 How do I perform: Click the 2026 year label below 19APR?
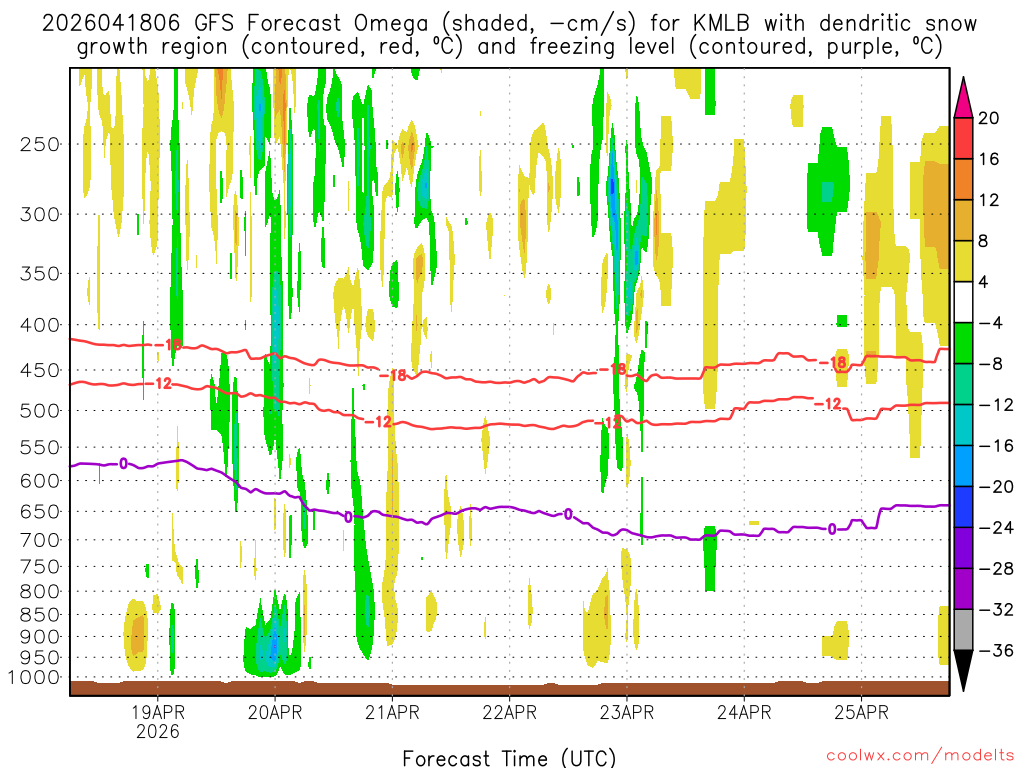(x=157, y=731)
